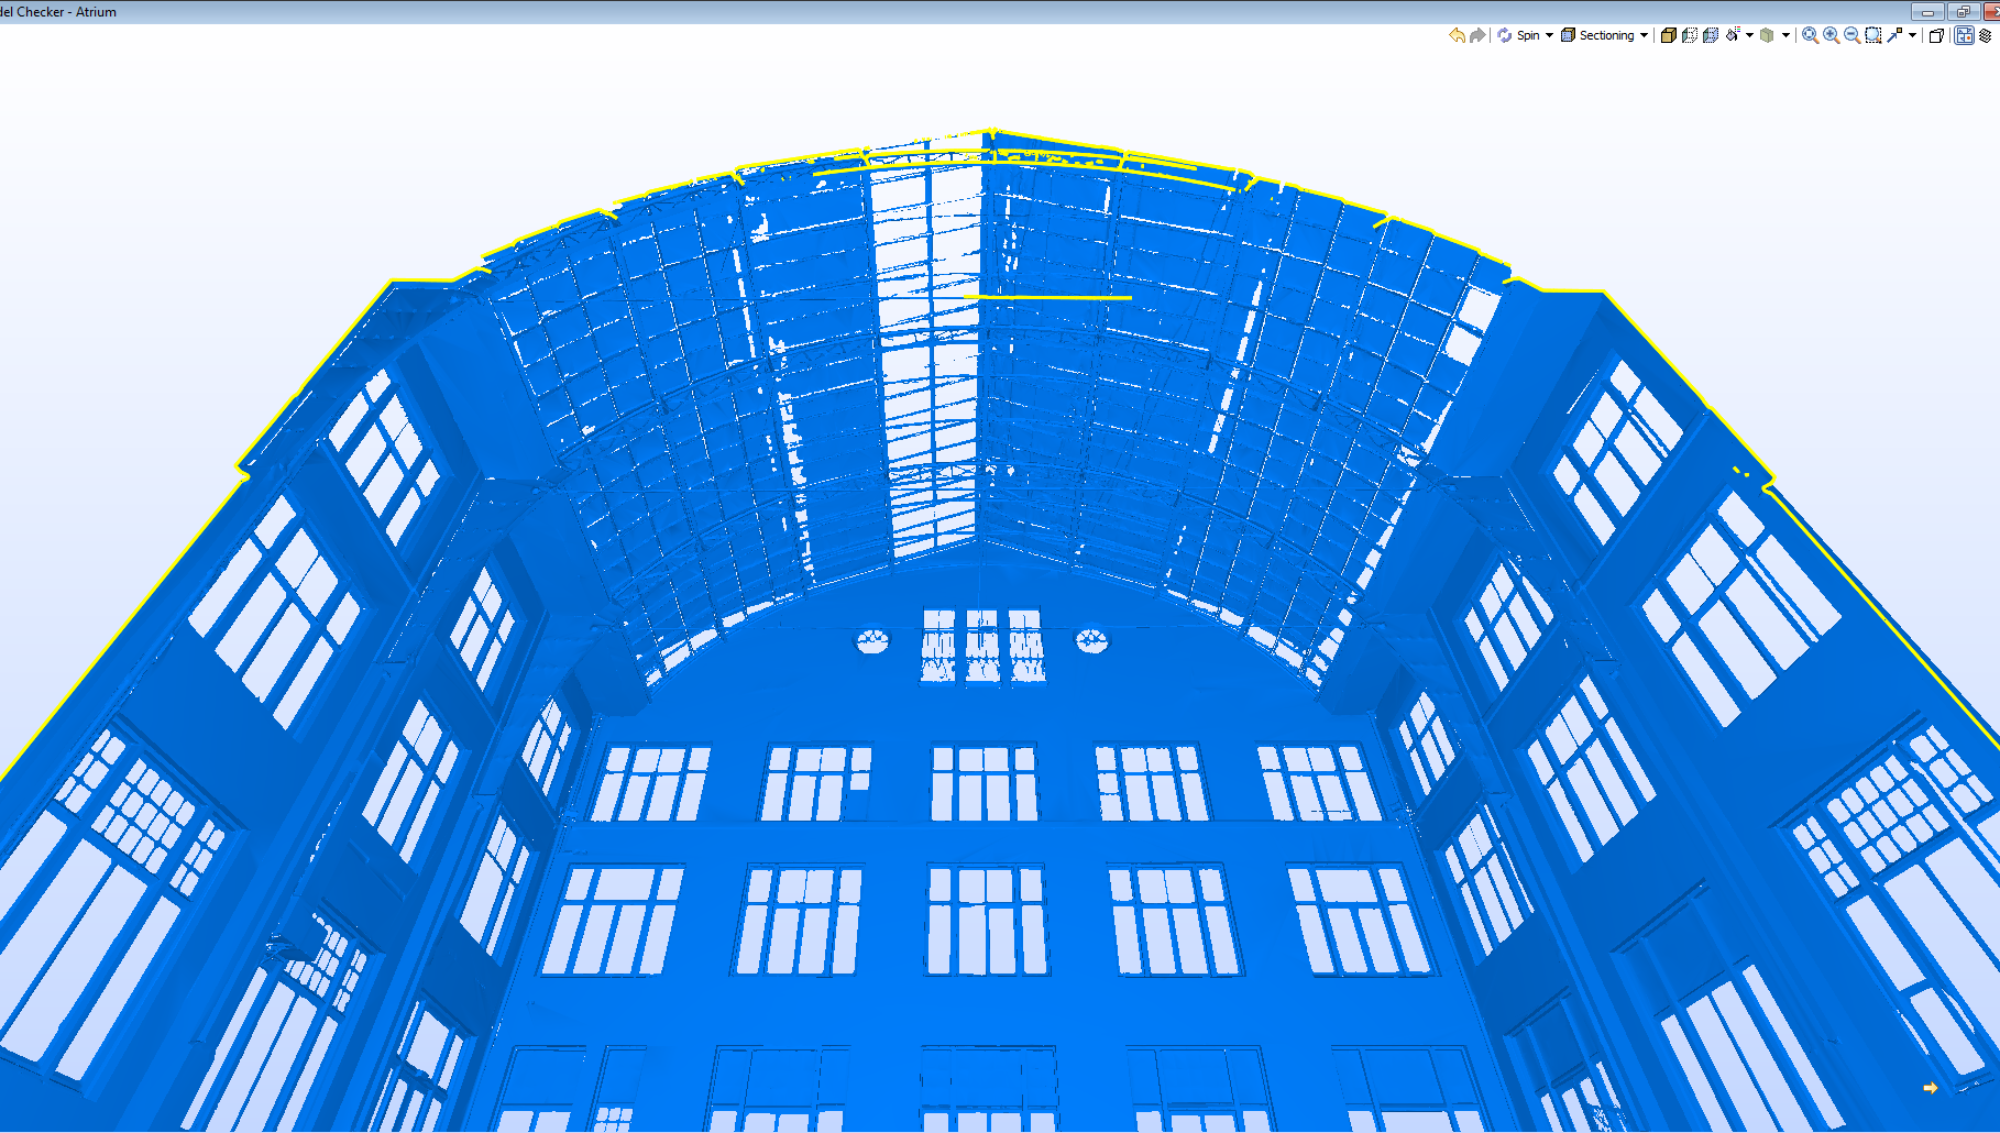Click the green box component icon
Screen dimensions: 2000x1133
point(1767,35)
